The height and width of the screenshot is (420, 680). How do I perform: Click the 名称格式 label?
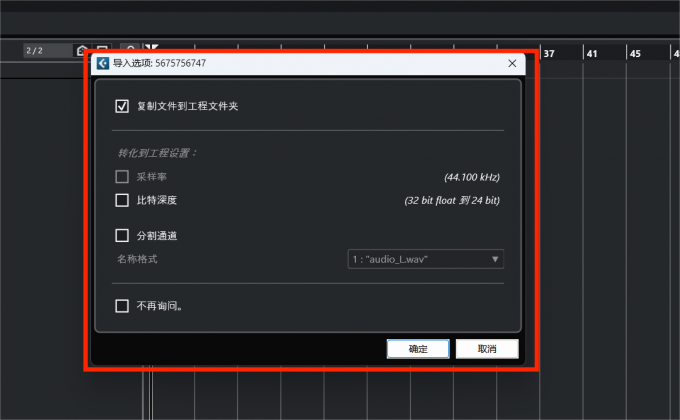[137, 259]
